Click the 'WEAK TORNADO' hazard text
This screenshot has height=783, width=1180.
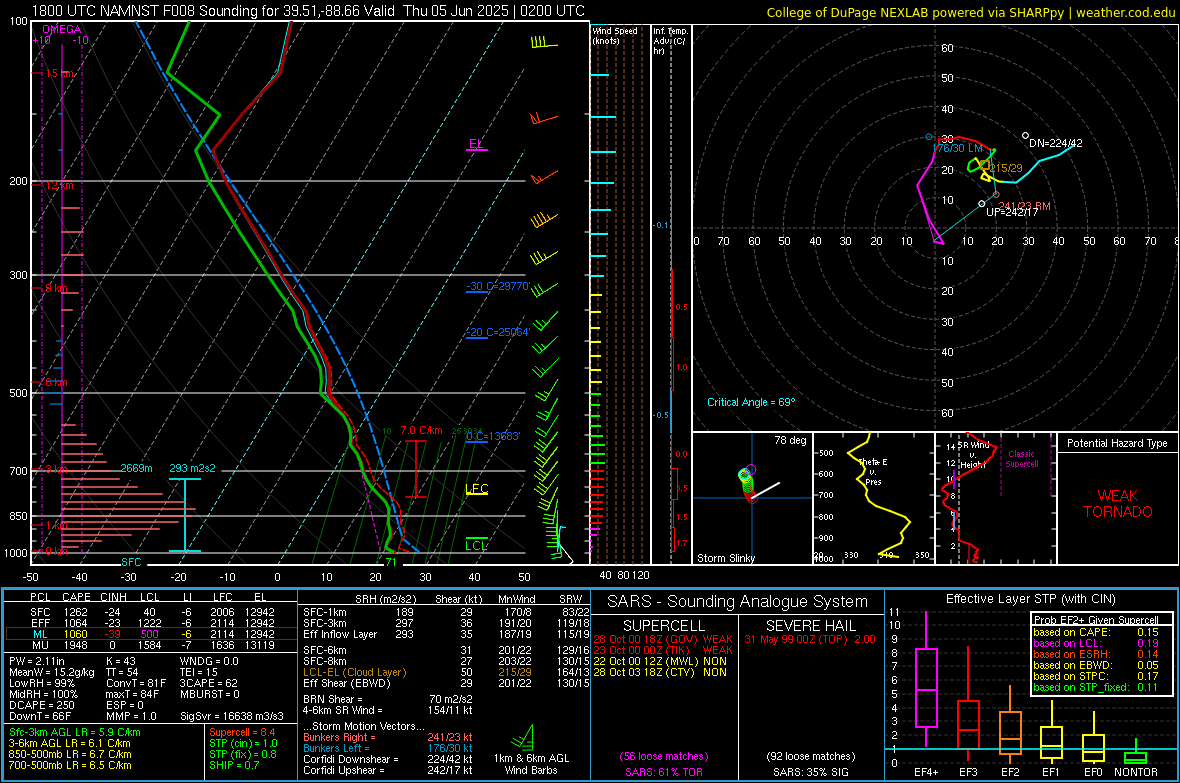click(x=1118, y=504)
